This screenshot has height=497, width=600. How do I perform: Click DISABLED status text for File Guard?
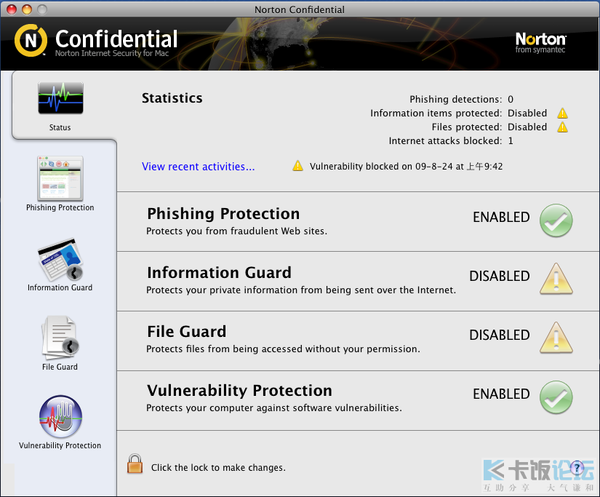(x=500, y=335)
